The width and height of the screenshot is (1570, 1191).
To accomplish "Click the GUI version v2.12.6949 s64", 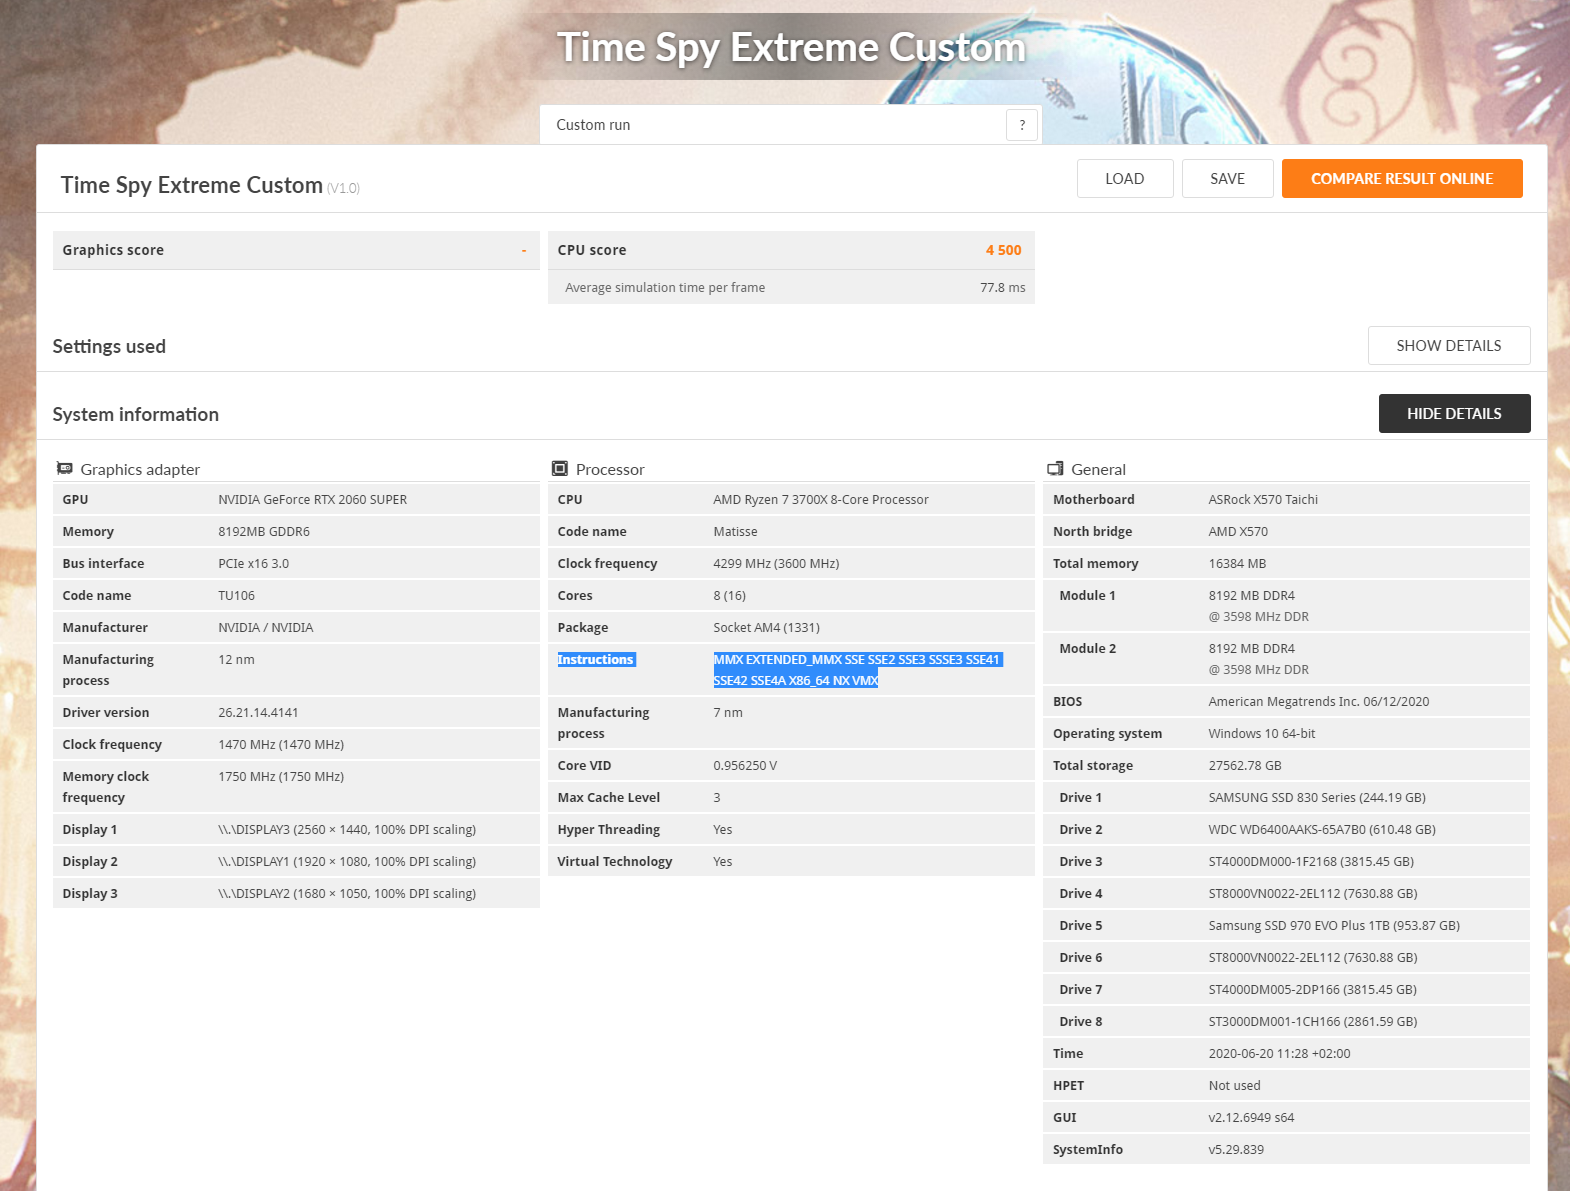I will (x=1251, y=1117).
